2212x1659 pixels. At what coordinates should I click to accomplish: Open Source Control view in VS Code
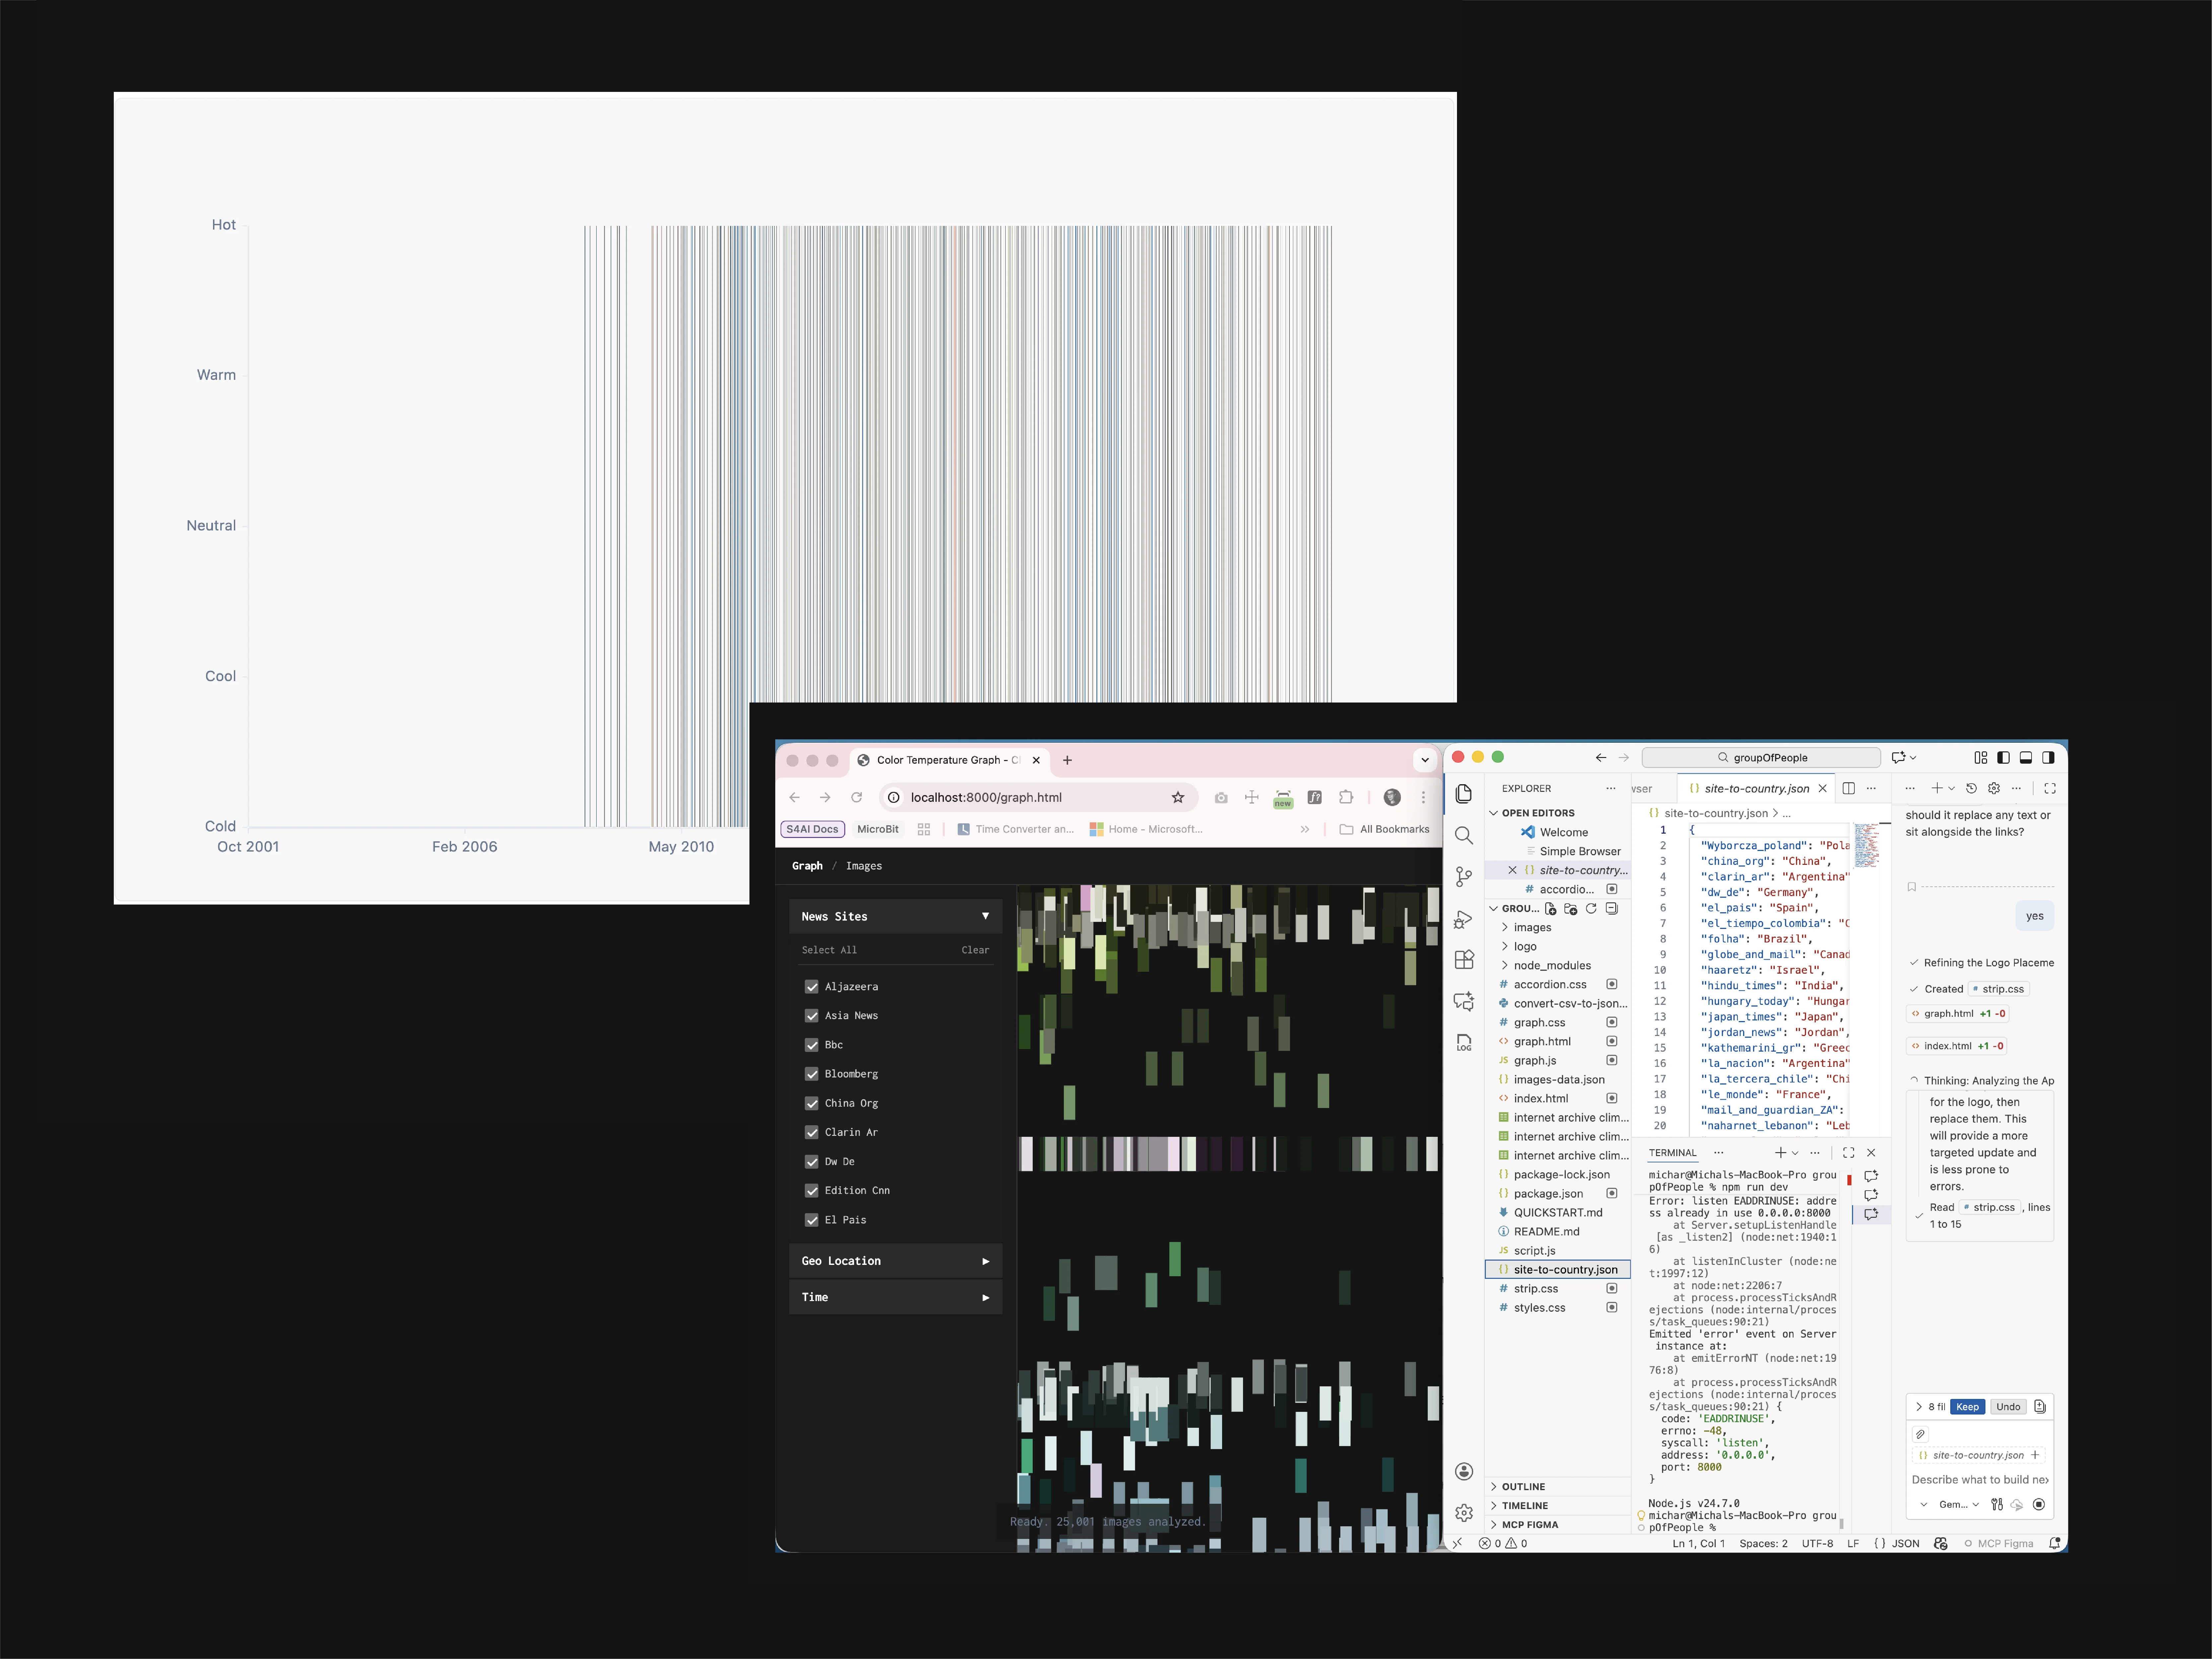pyautogui.click(x=1464, y=877)
